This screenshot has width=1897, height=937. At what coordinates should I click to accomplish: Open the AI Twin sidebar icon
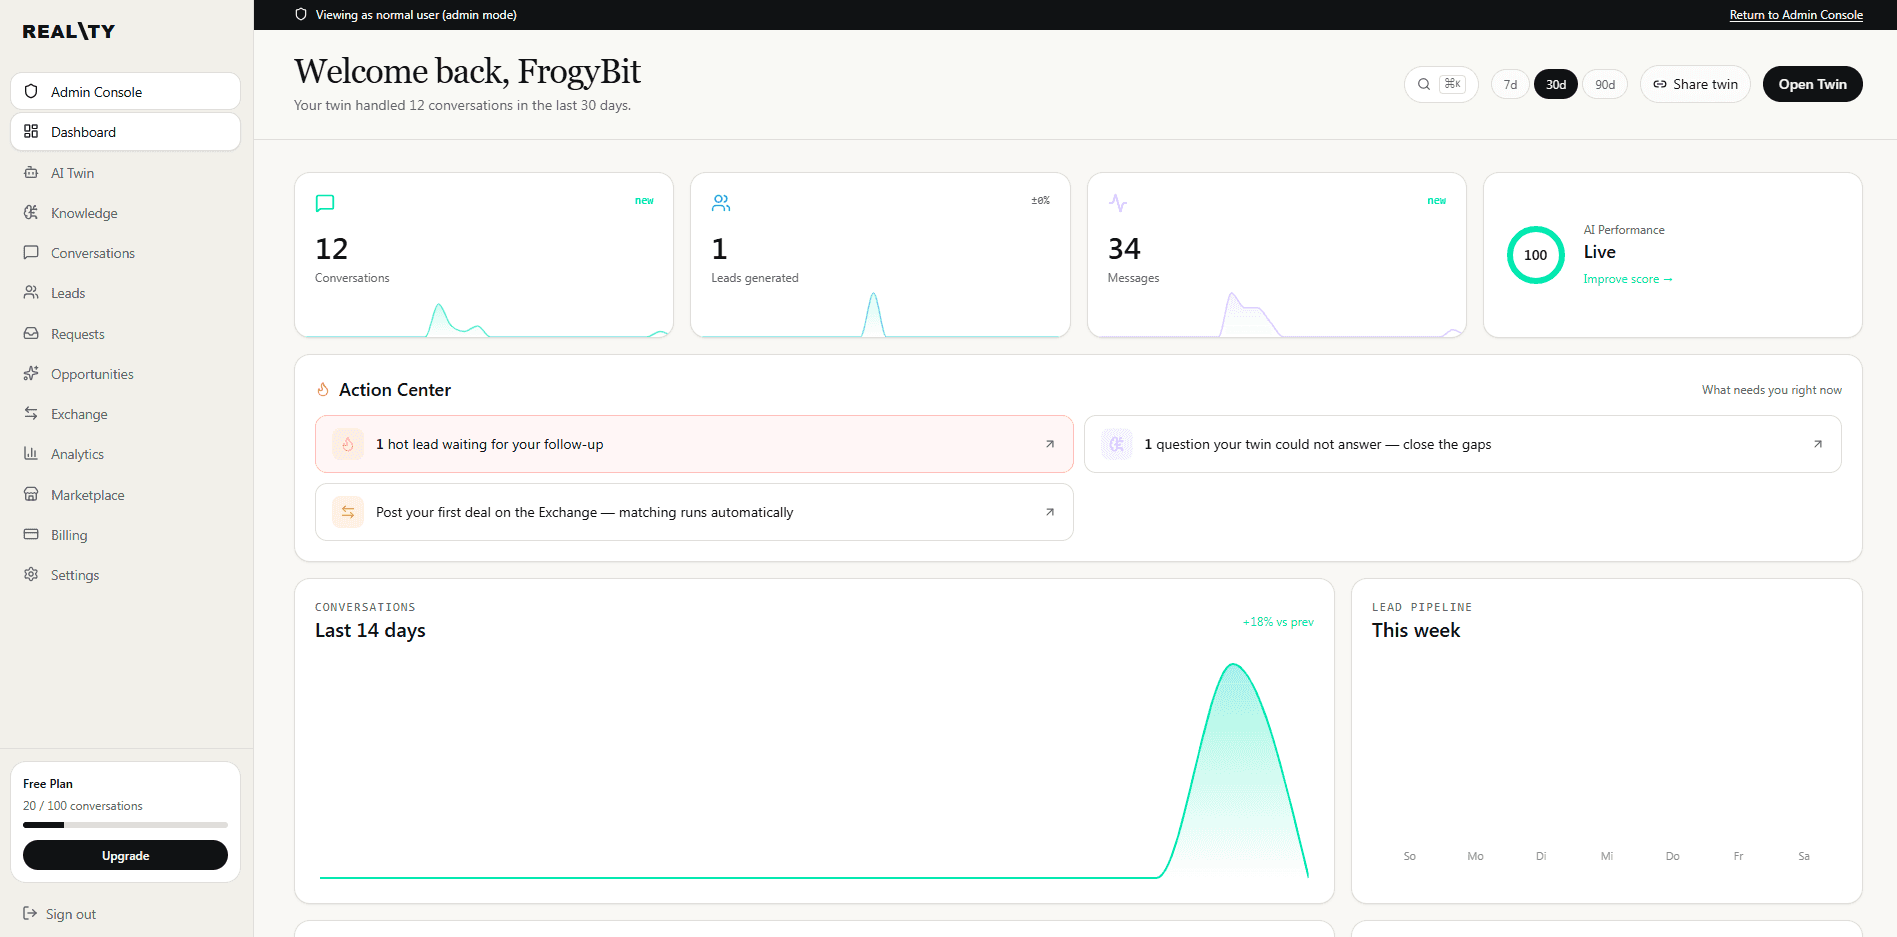(x=31, y=173)
